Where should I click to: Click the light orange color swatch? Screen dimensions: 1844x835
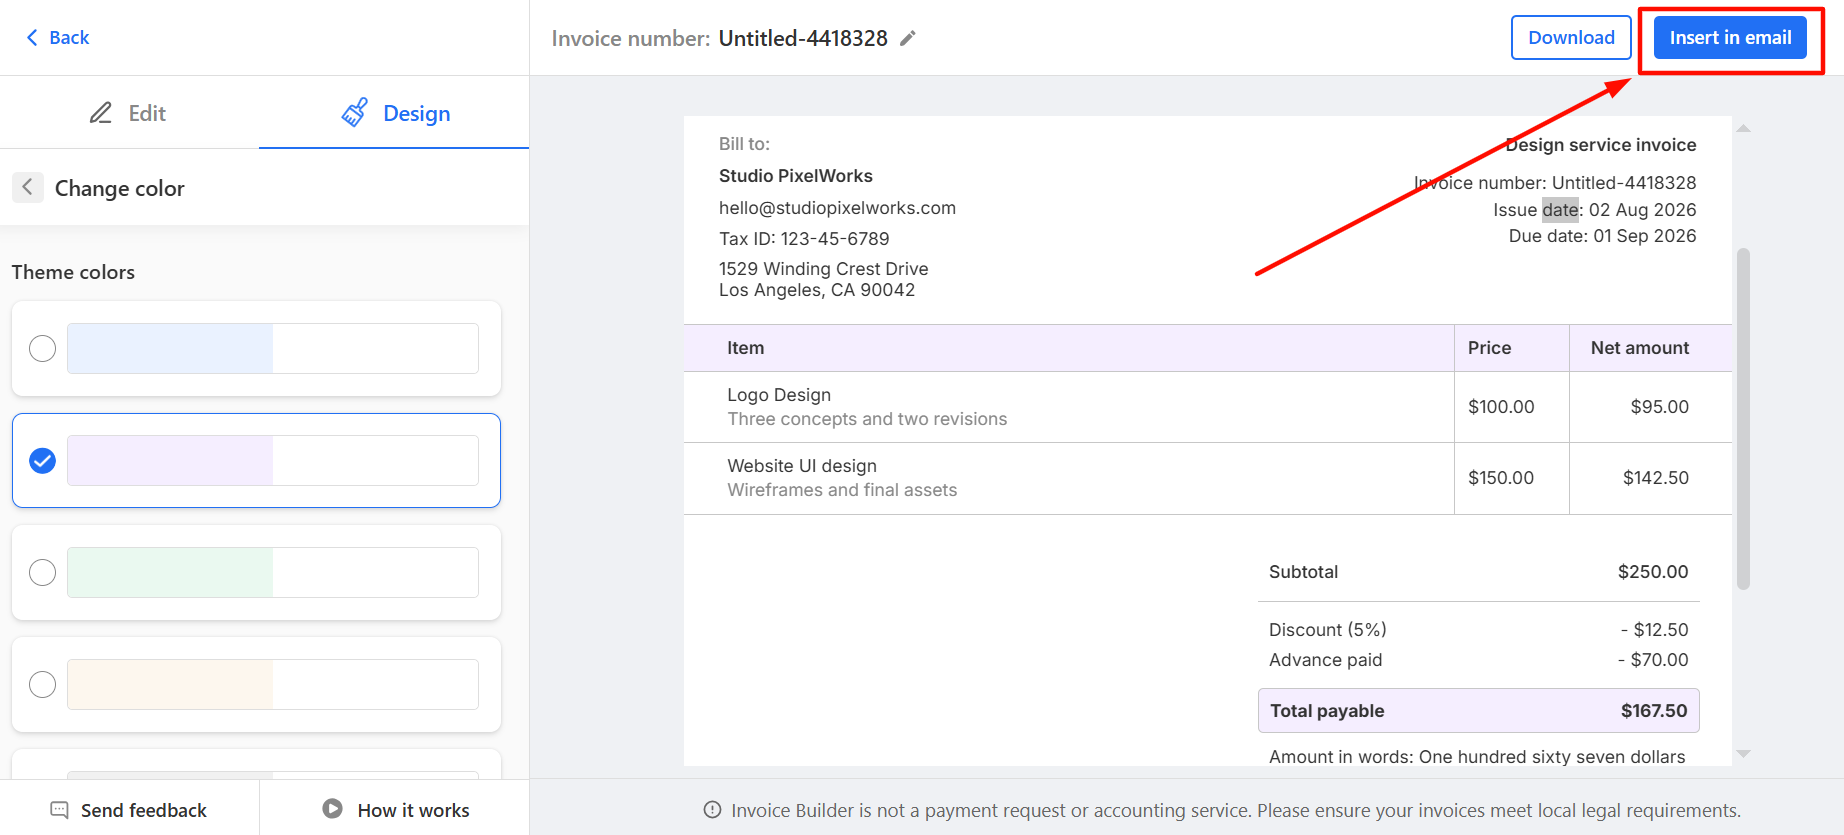point(170,684)
